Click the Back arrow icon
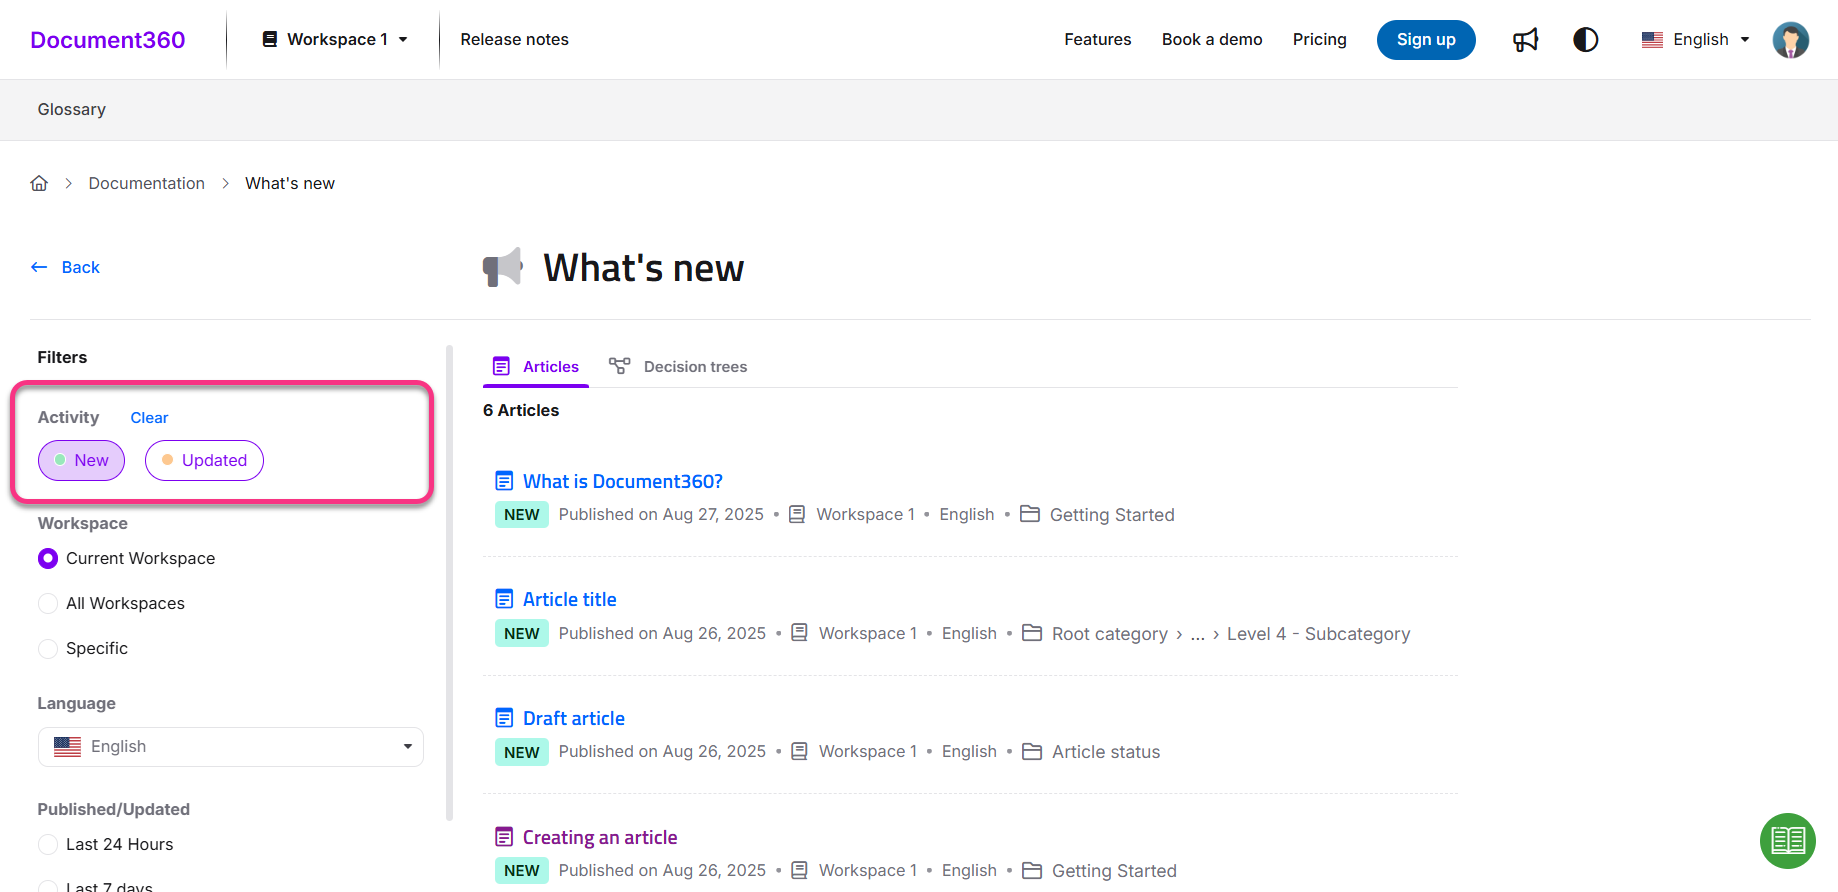Viewport: 1838px width, 892px height. 39,267
